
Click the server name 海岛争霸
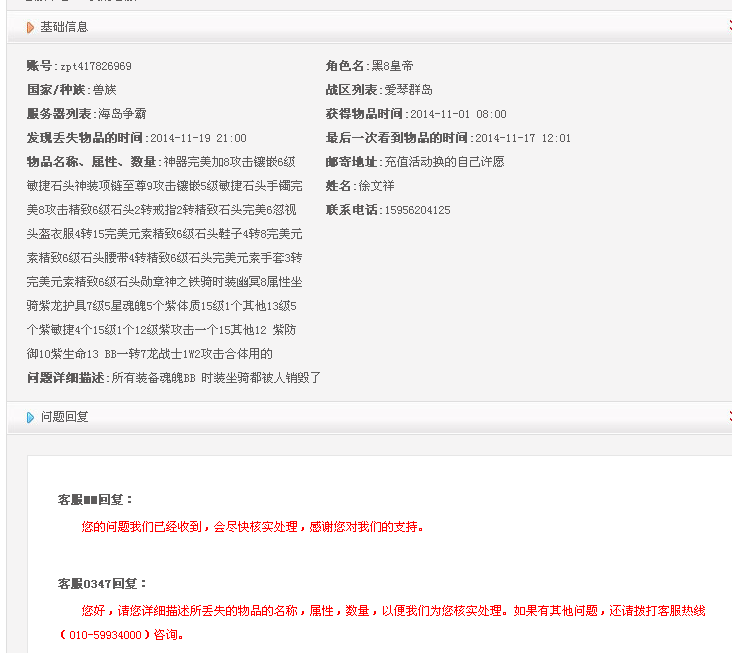122,114
